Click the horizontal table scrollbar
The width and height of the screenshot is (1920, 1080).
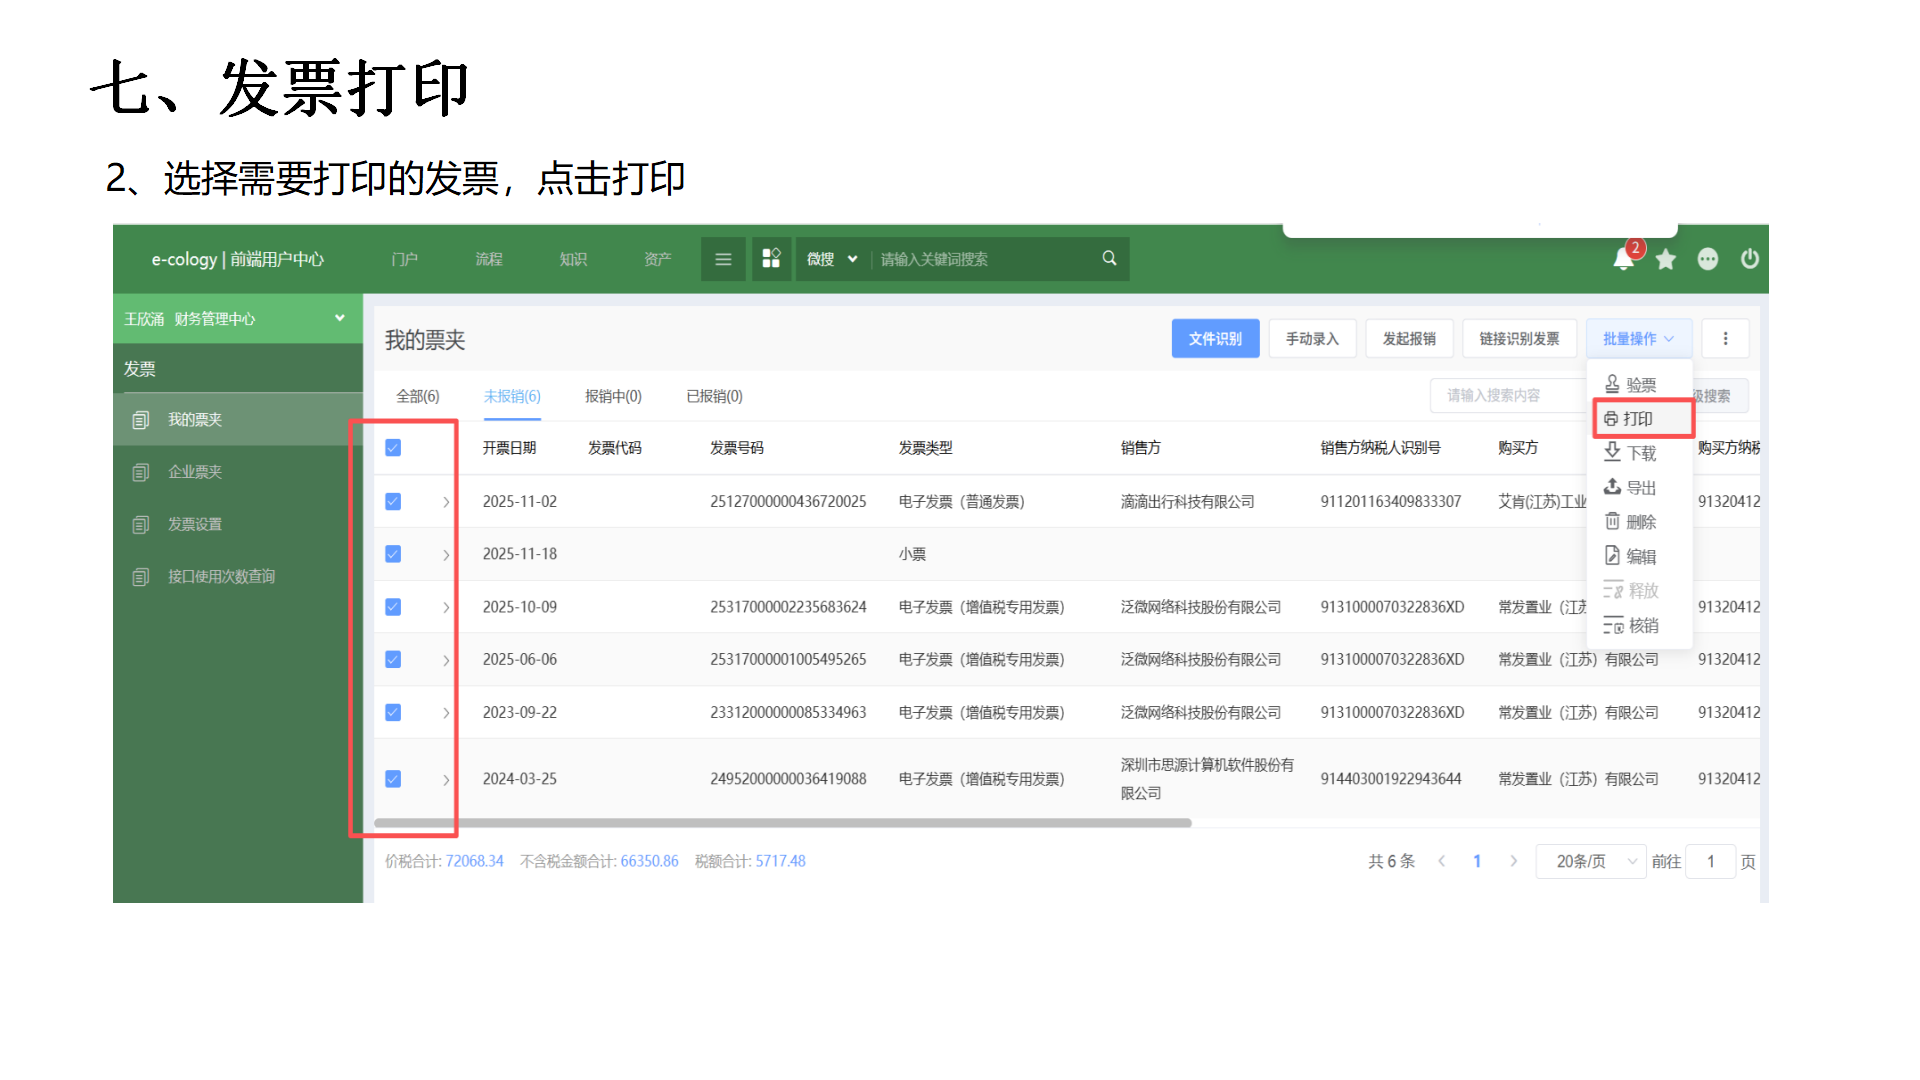click(x=782, y=823)
